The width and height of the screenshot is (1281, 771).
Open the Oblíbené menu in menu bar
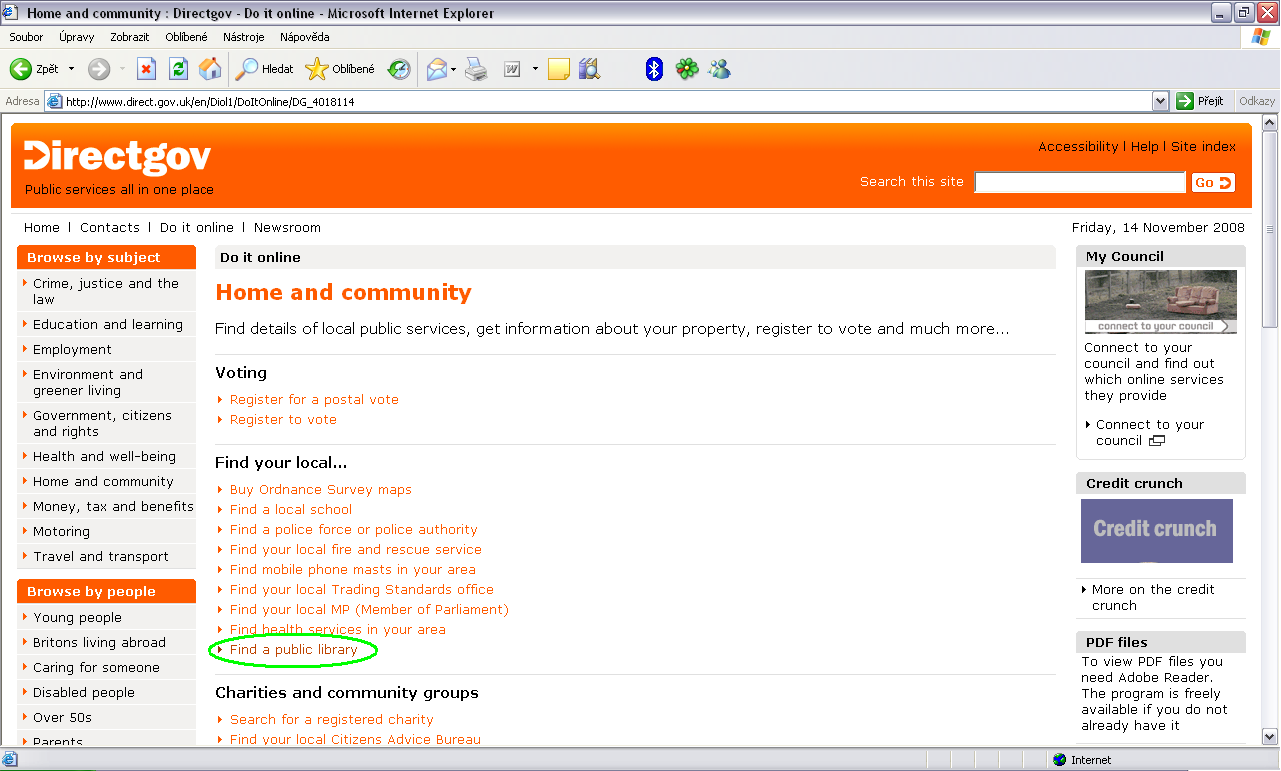(x=187, y=37)
